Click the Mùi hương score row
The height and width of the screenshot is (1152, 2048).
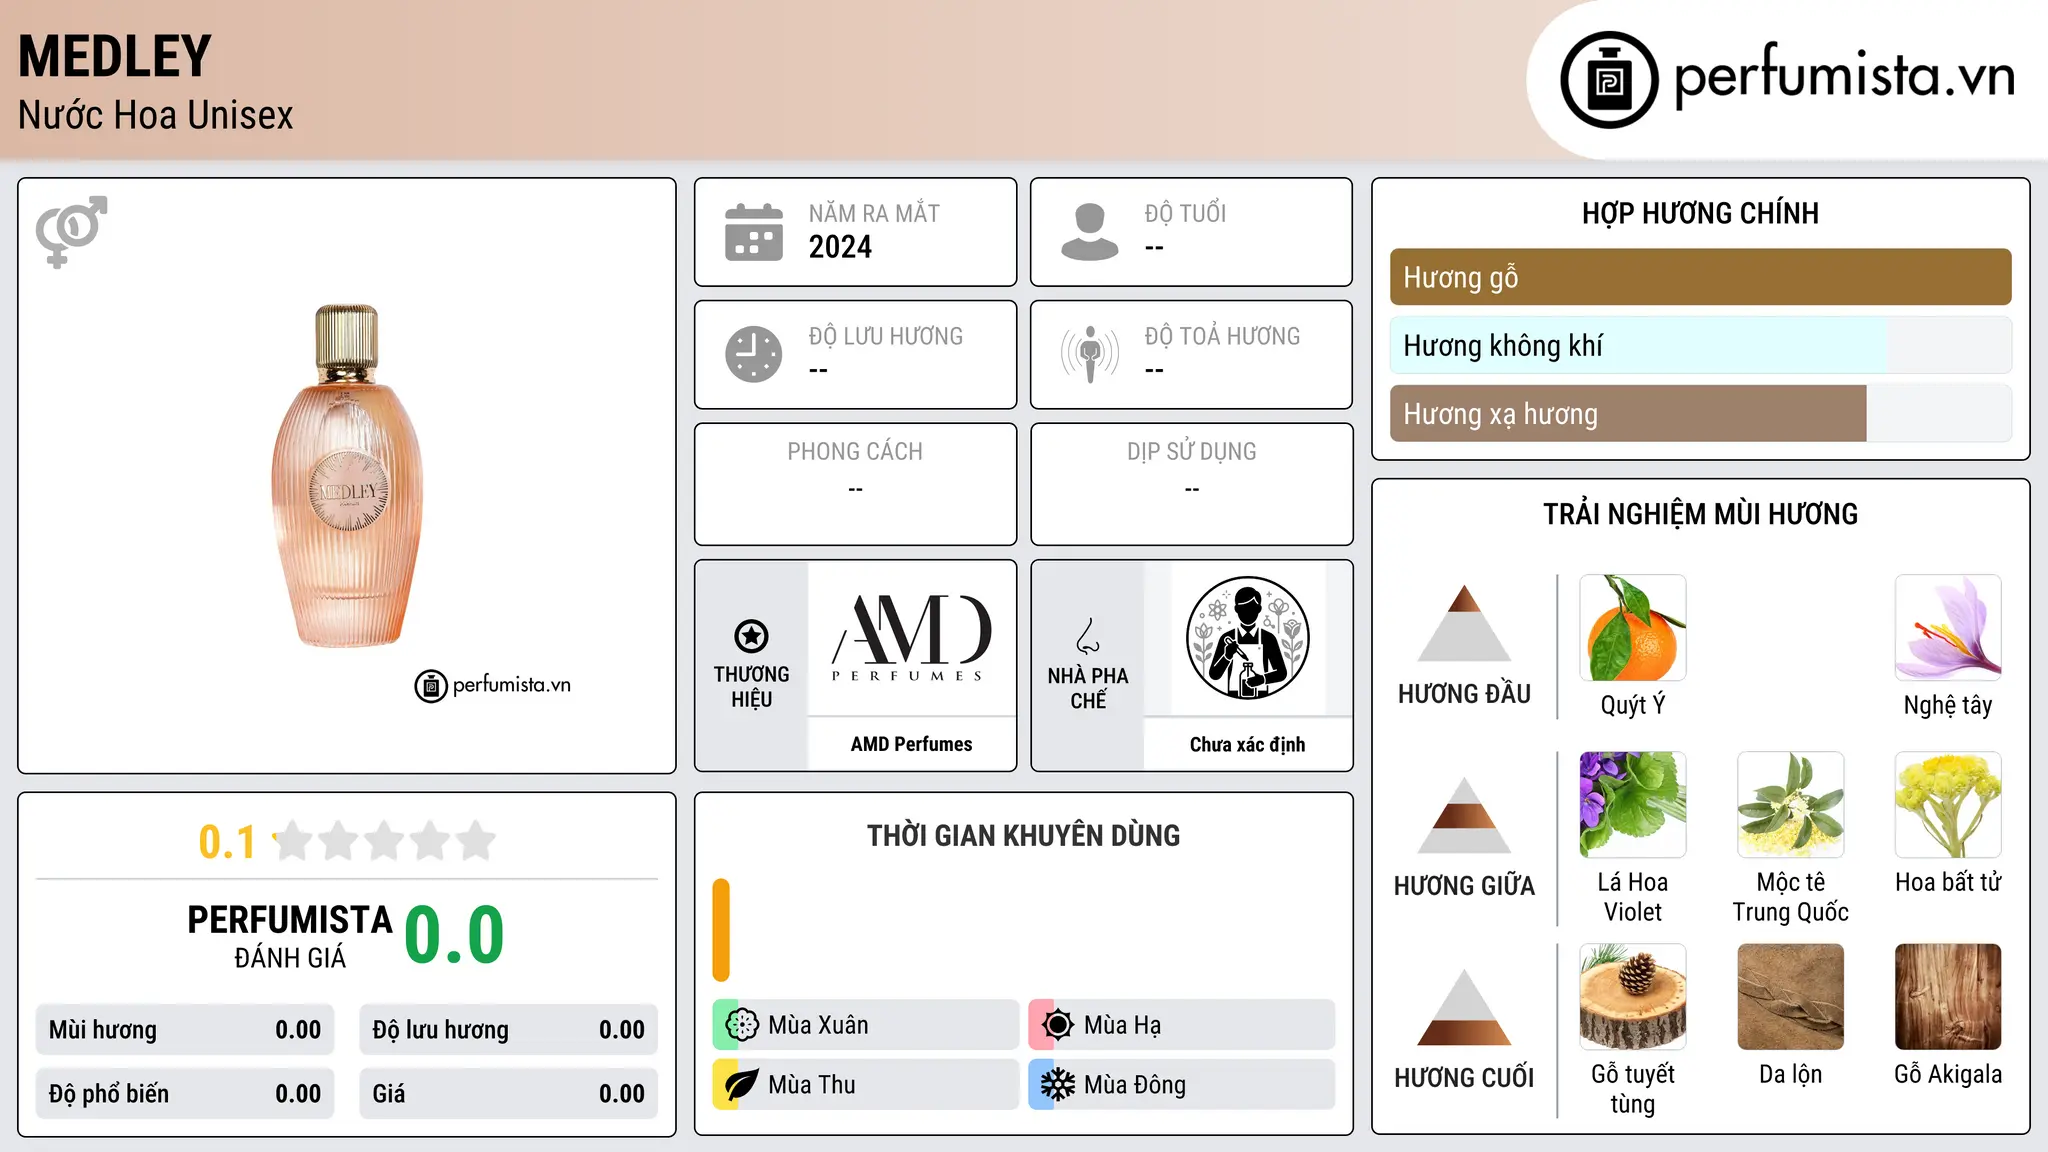185,1030
